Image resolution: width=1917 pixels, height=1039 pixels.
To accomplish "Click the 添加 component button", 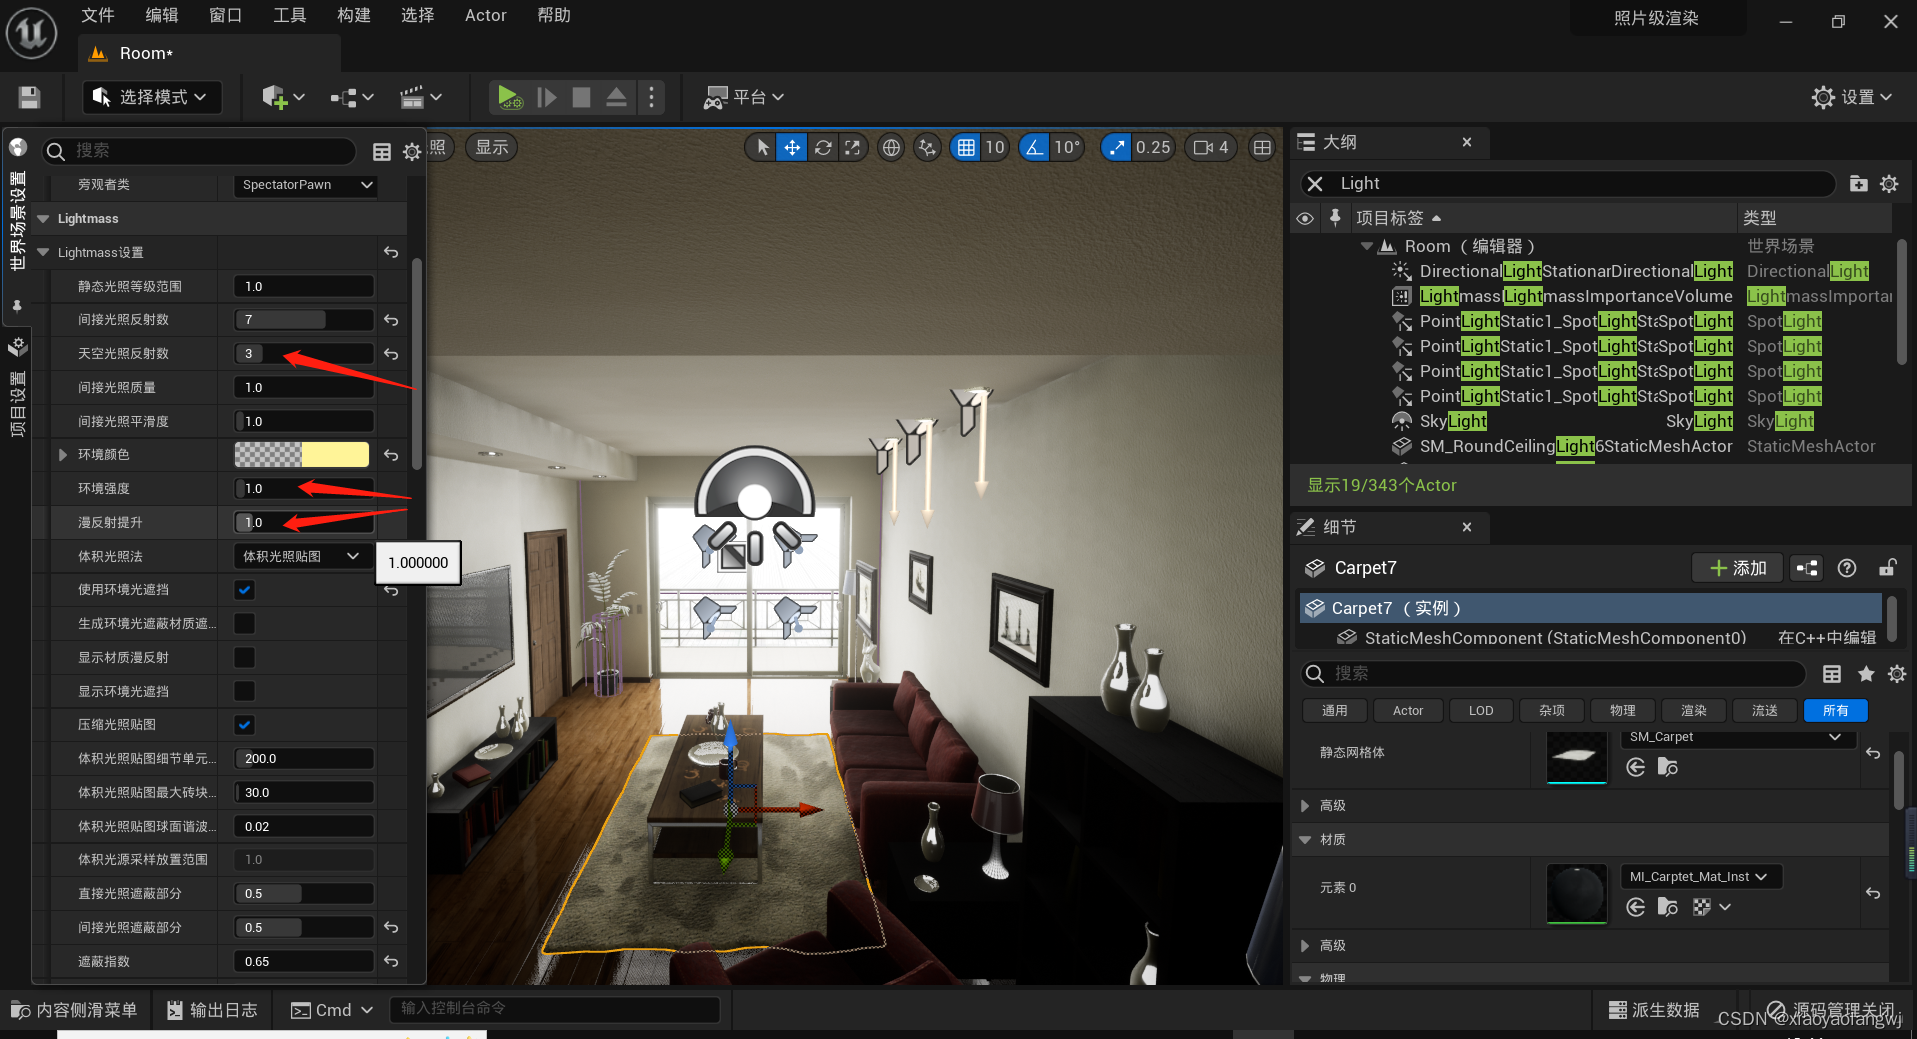I will [x=1738, y=568].
